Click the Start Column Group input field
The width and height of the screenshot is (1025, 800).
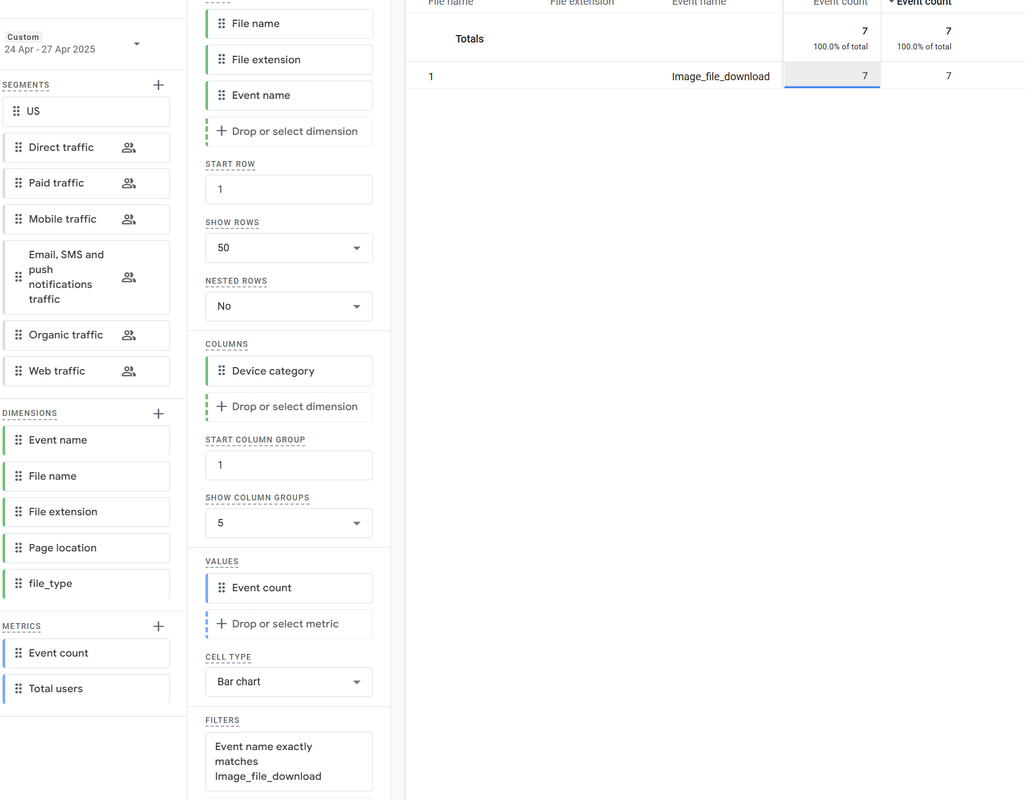289,465
